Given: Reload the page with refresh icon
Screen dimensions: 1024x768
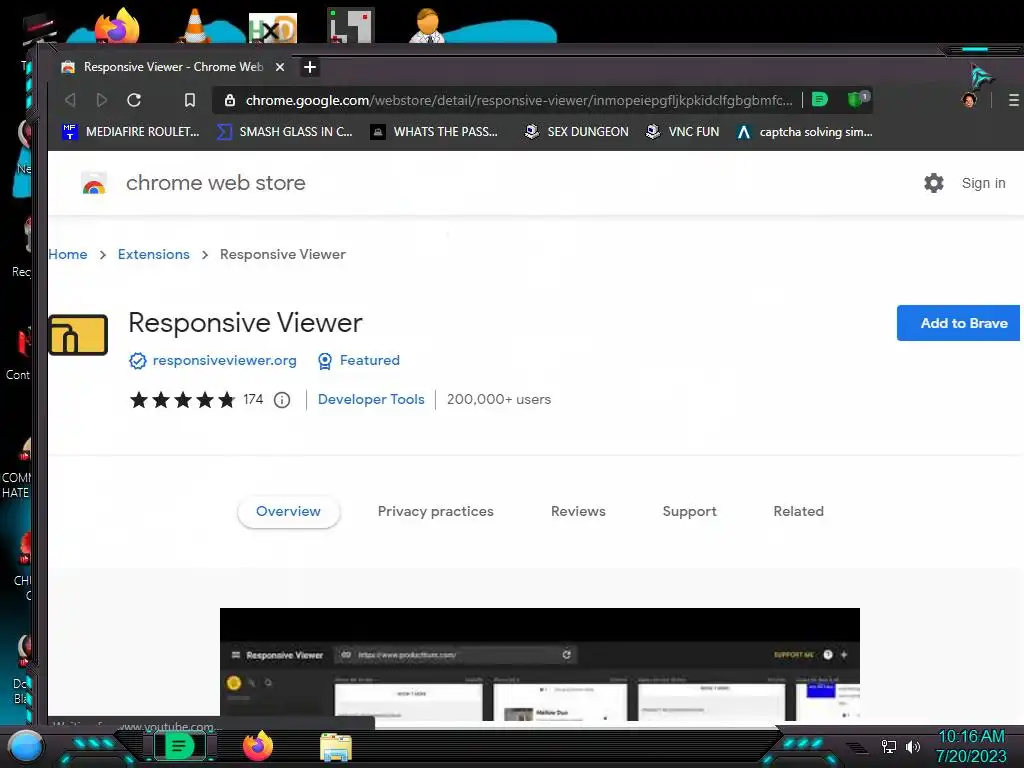Looking at the screenshot, I should [134, 100].
